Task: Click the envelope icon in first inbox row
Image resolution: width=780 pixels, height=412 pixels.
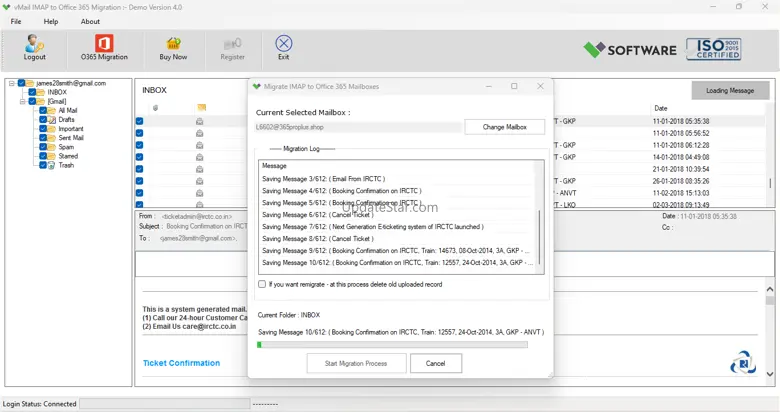Action: pyautogui.click(x=199, y=121)
